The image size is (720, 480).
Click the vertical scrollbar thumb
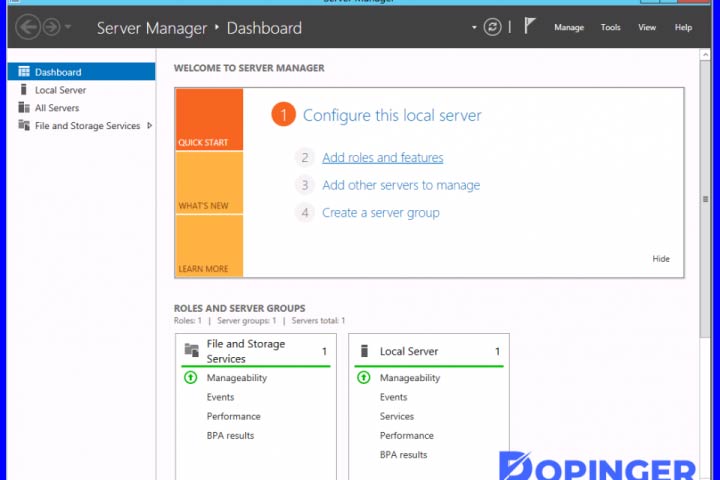click(x=705, y=199)
